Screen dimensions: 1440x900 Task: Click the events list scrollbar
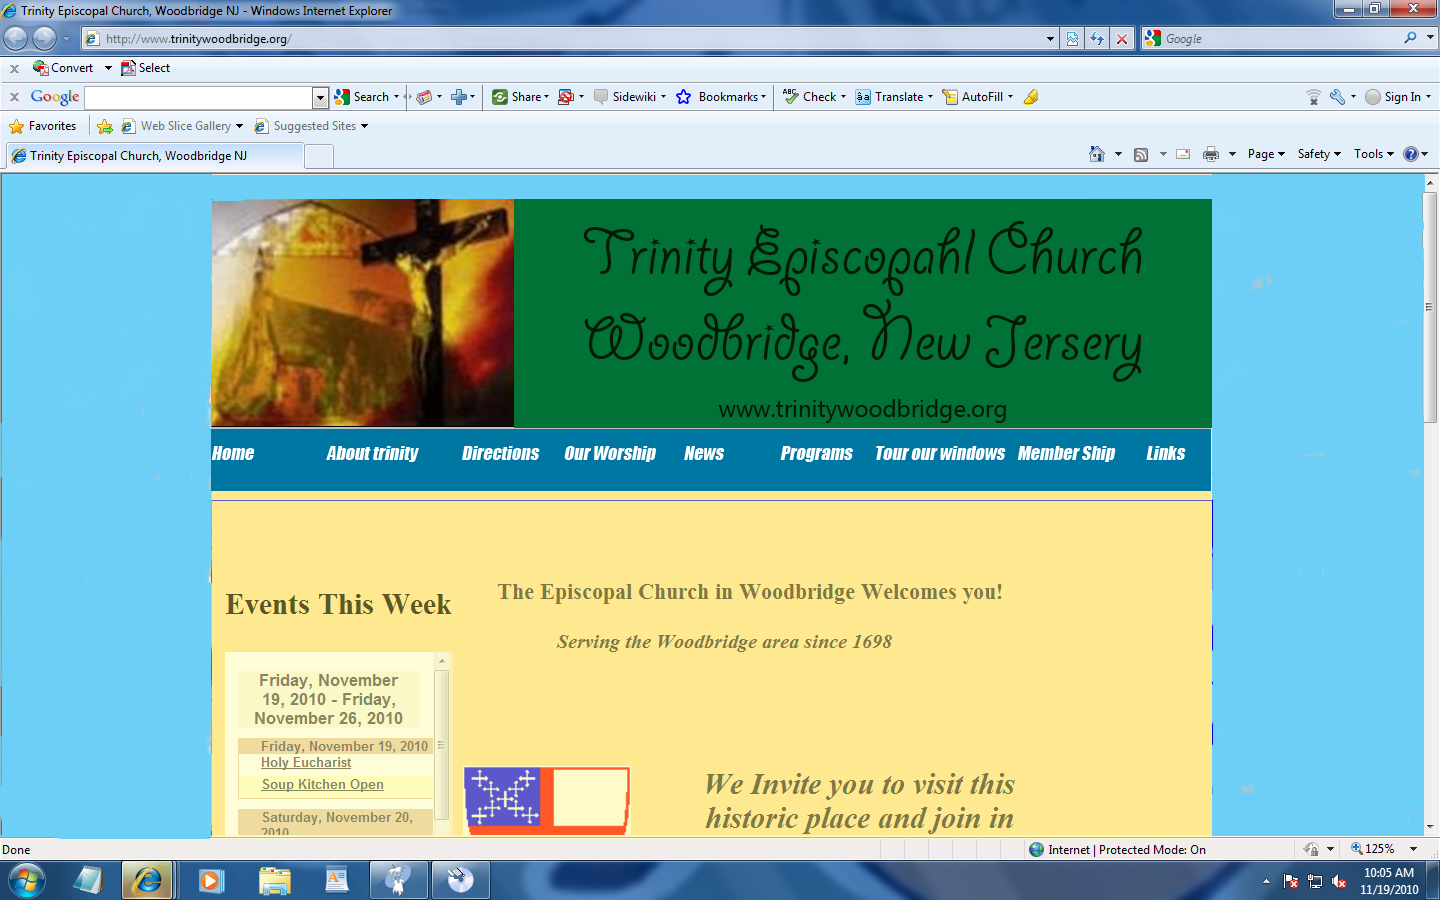pyautogui.click(x=441, y=740)
